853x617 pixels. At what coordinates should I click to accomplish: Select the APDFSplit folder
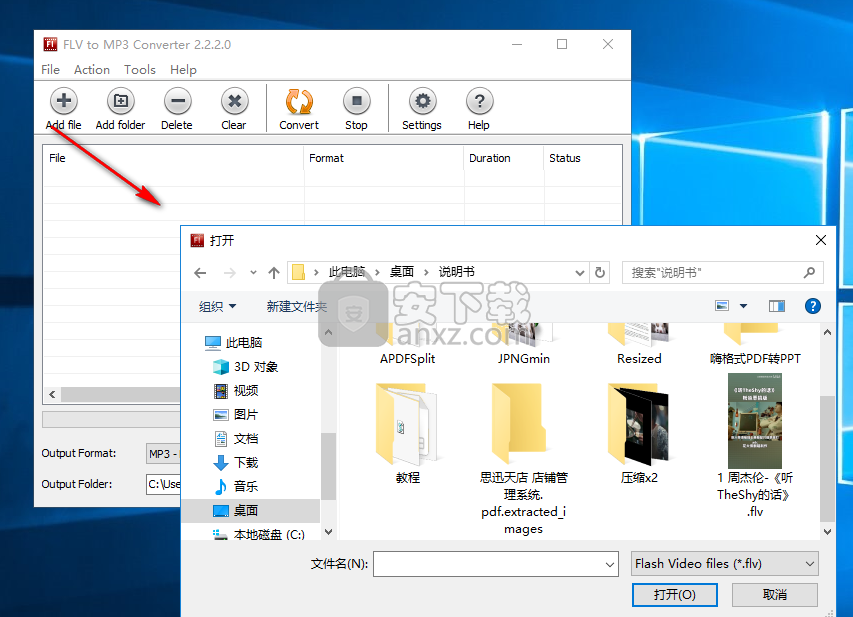[407, 345]
